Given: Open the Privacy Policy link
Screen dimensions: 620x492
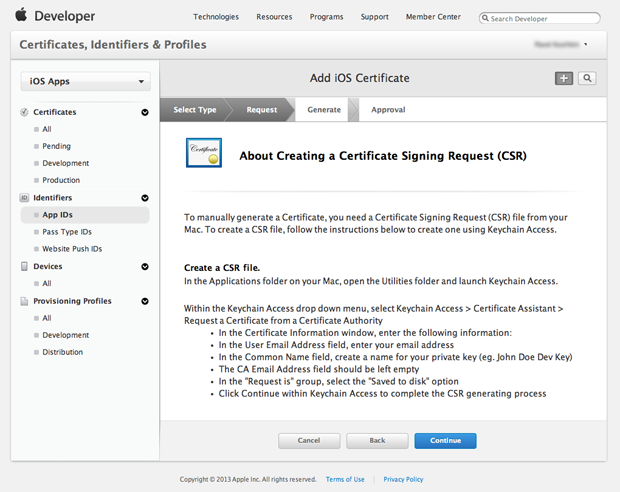Looking at the screenshot, I should coord(403,479).
